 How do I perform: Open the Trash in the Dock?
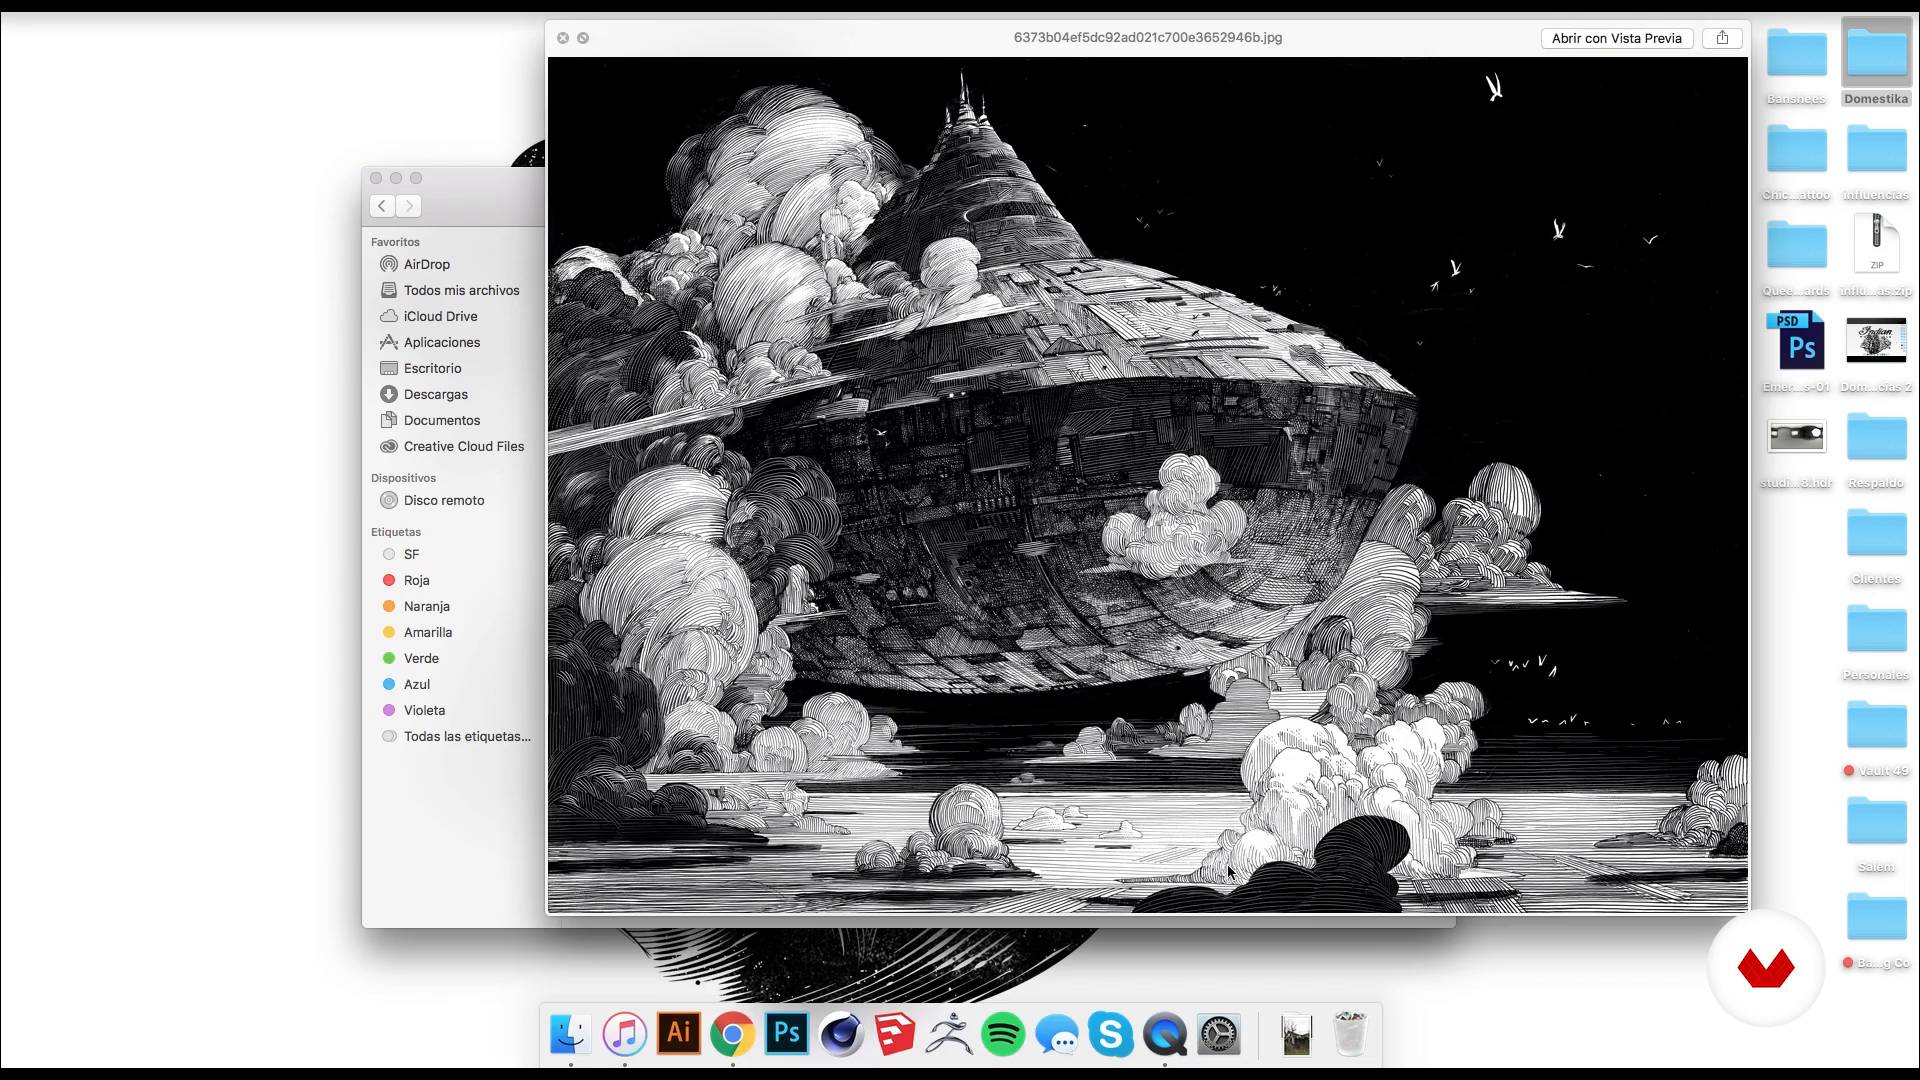[1351, 1034]
